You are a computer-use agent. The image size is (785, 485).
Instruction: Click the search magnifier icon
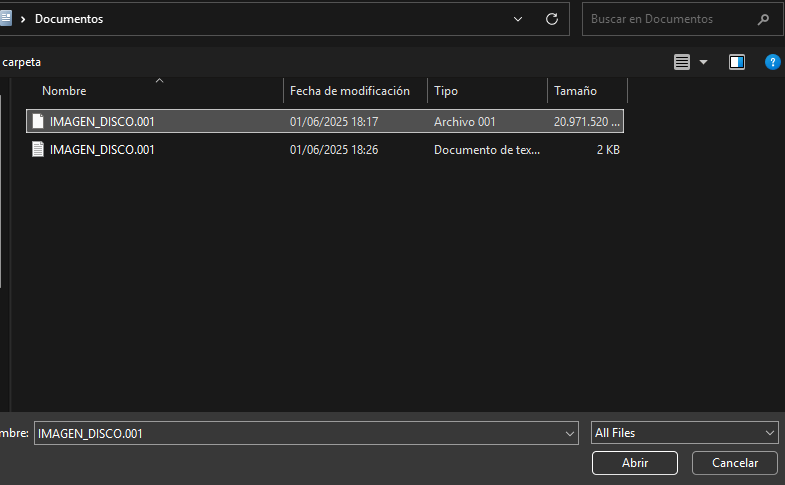coord(764,19)
